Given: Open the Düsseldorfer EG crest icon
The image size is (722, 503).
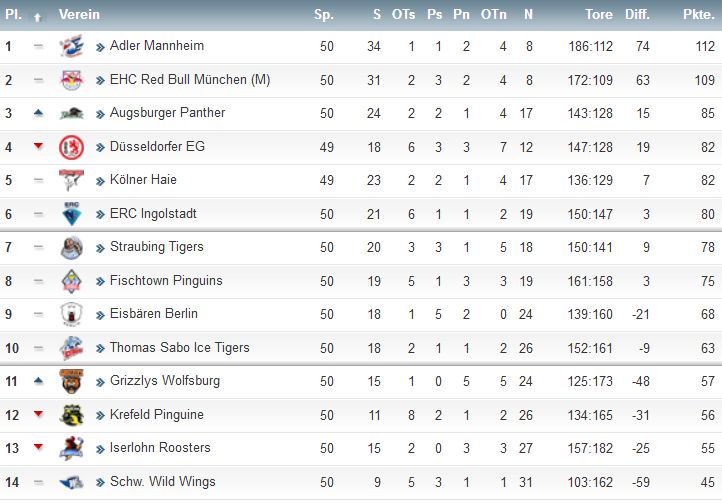Looking at the screenshot, I should click(71, 147).
